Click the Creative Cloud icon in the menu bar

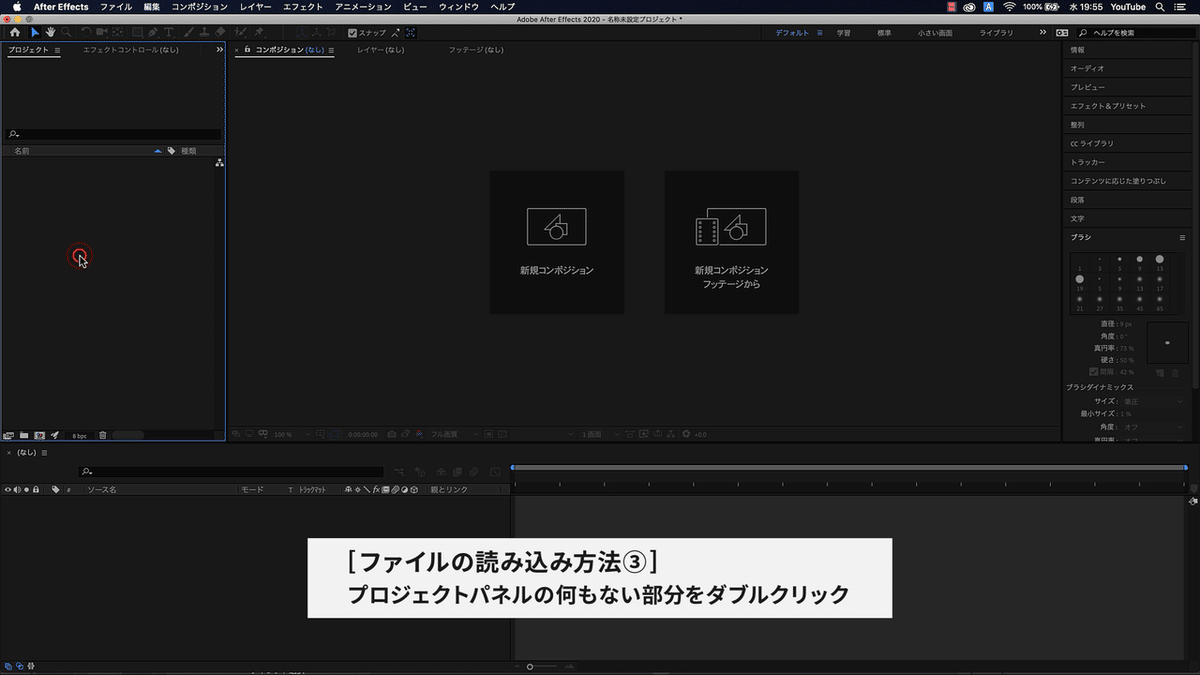967,6
